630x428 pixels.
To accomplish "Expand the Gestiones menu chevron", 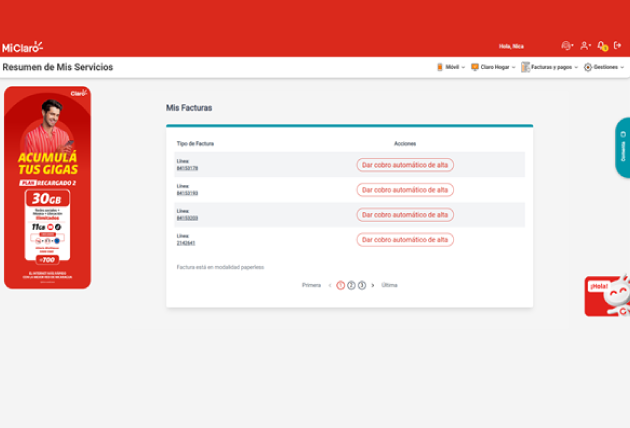I will [x=622, y=68].
